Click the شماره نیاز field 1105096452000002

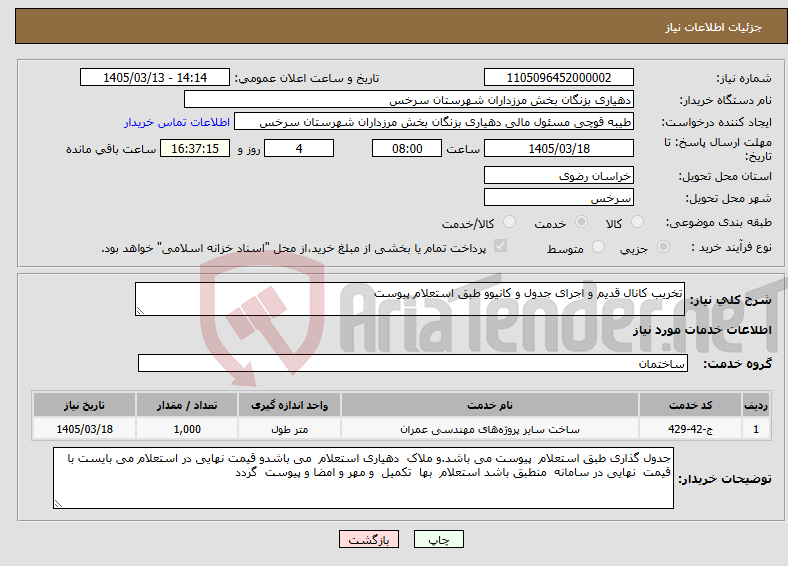tap(558, 77)
